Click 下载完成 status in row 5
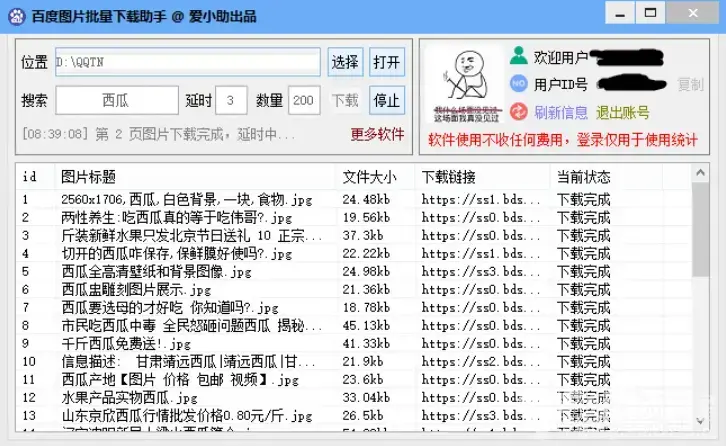This screenshot has width=726, height=446. point(583,272)
